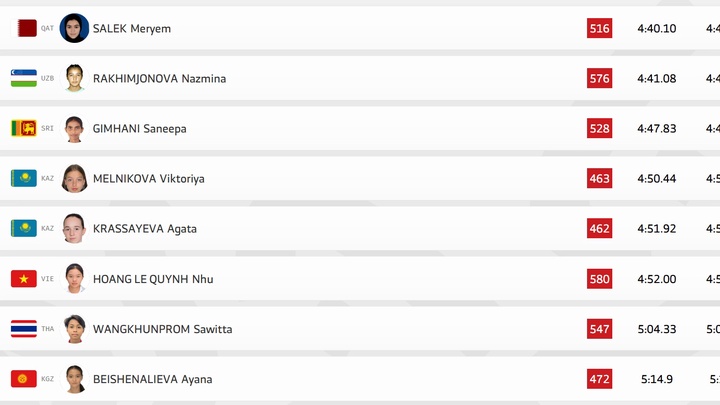The width and height of the screenshot is (720, 405).
Task: Select red bib number 472
Action: 599,379
